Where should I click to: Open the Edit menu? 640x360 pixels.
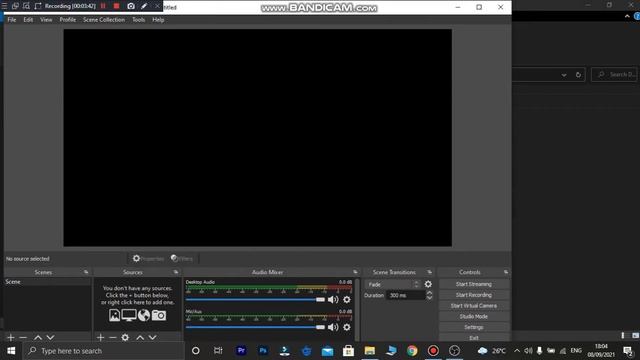click(x=28, y=20)
